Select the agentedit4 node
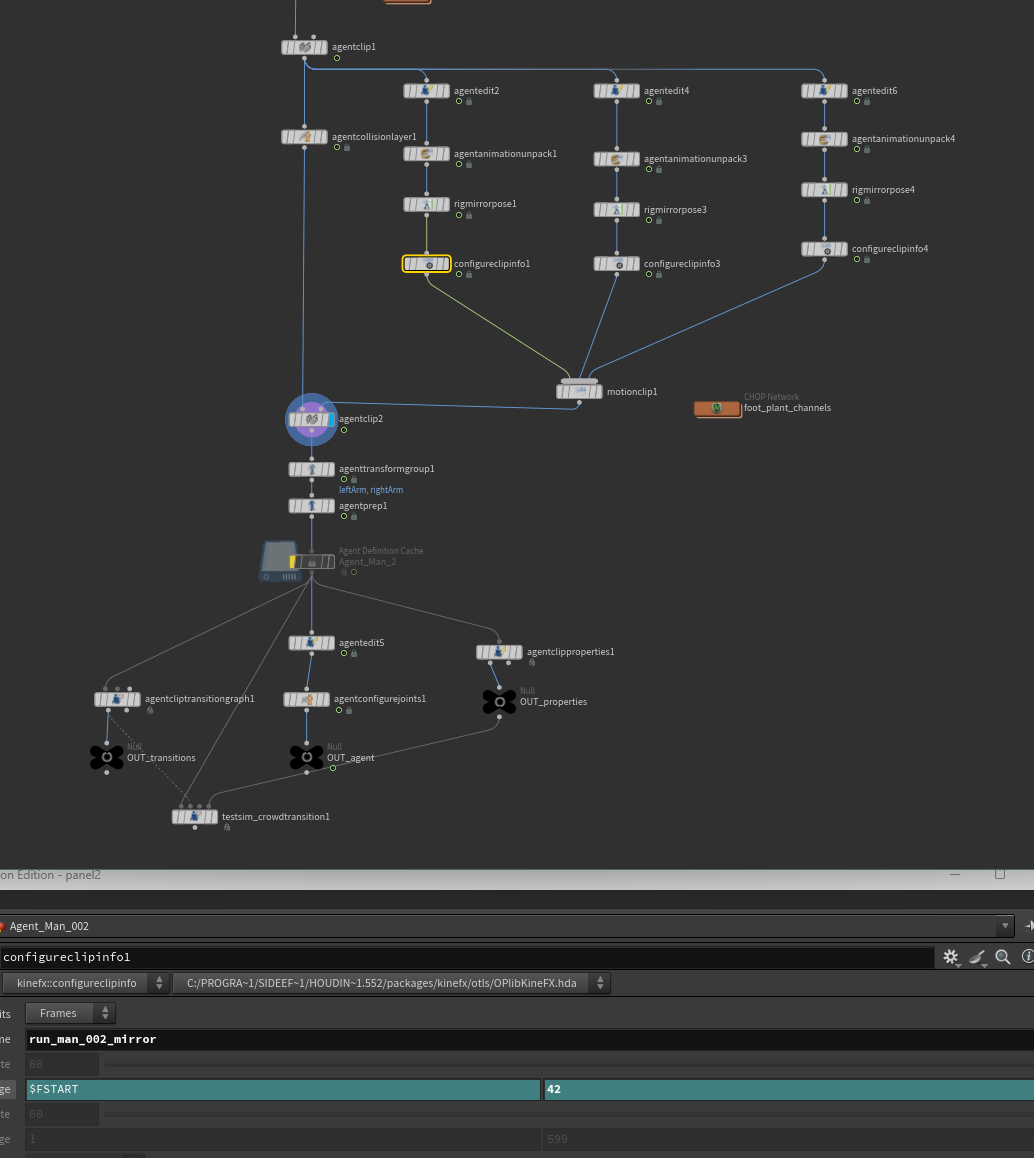Image resolution: width=1034 pixels, height=1158 pixels. (x=617, y=91)
